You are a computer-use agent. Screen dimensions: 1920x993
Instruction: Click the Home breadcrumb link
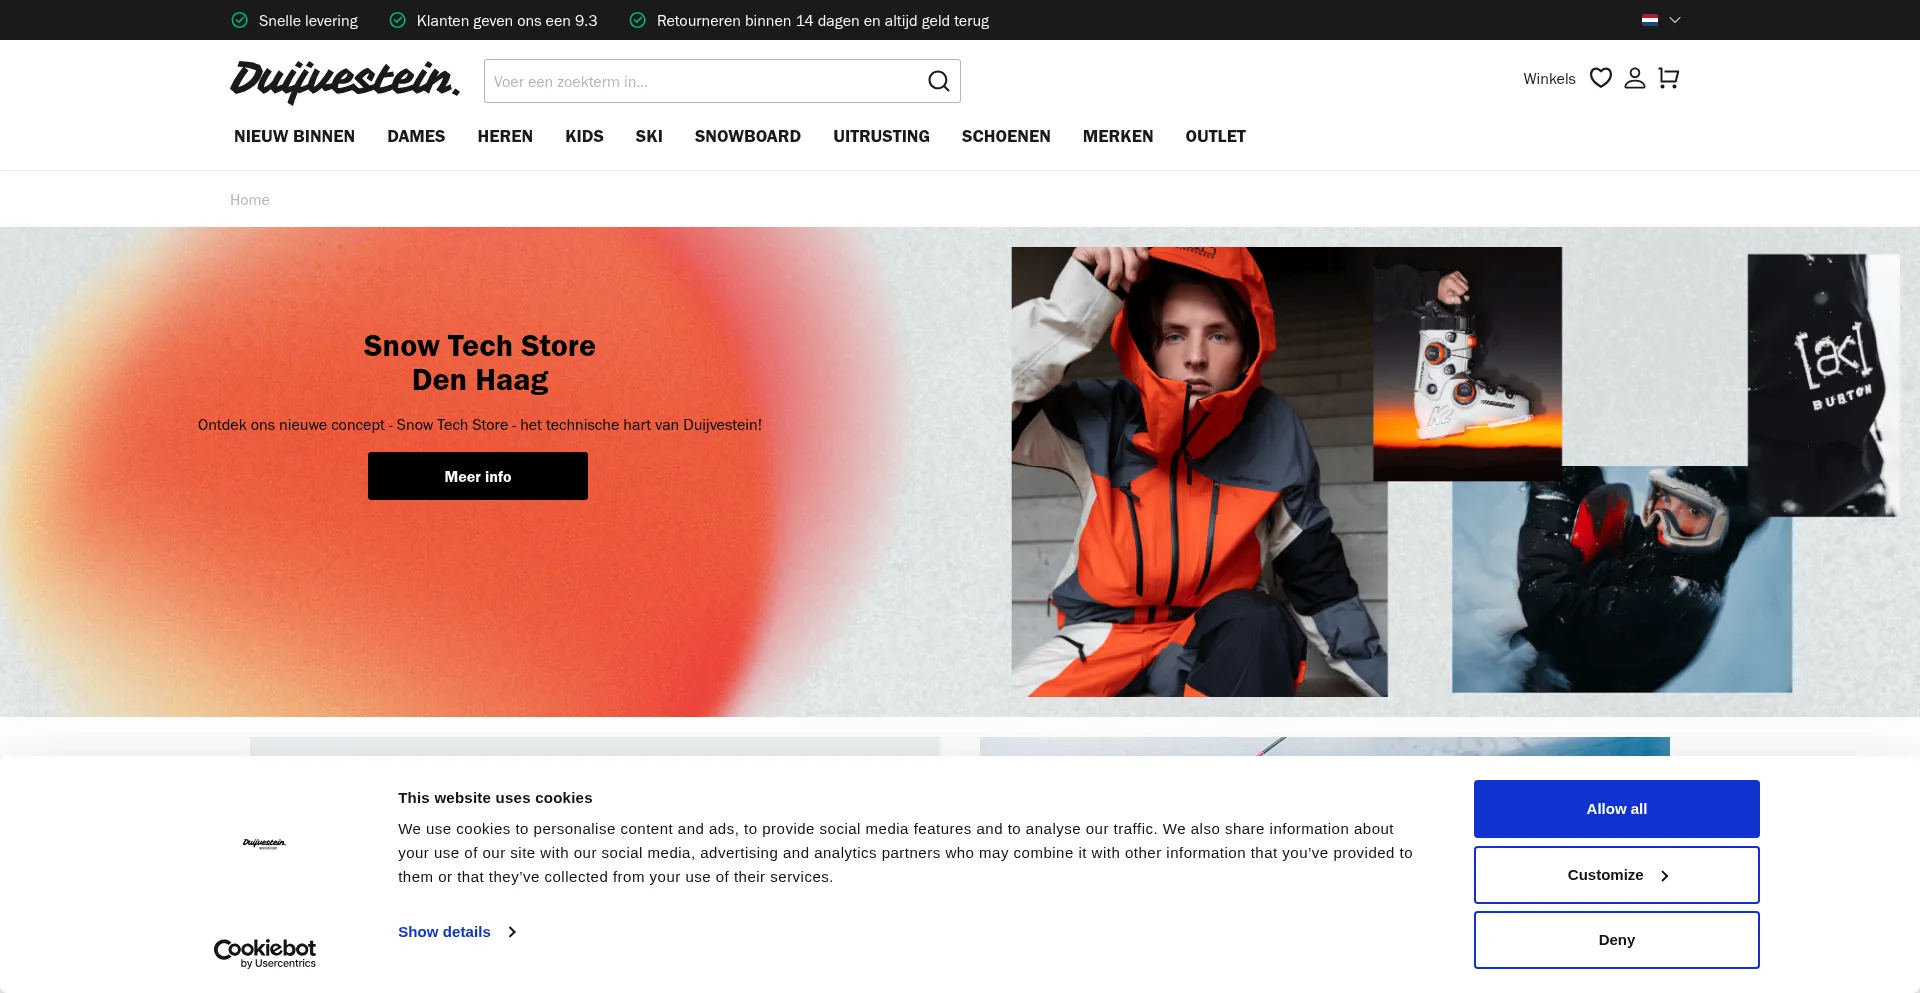[x=249, y=200]
